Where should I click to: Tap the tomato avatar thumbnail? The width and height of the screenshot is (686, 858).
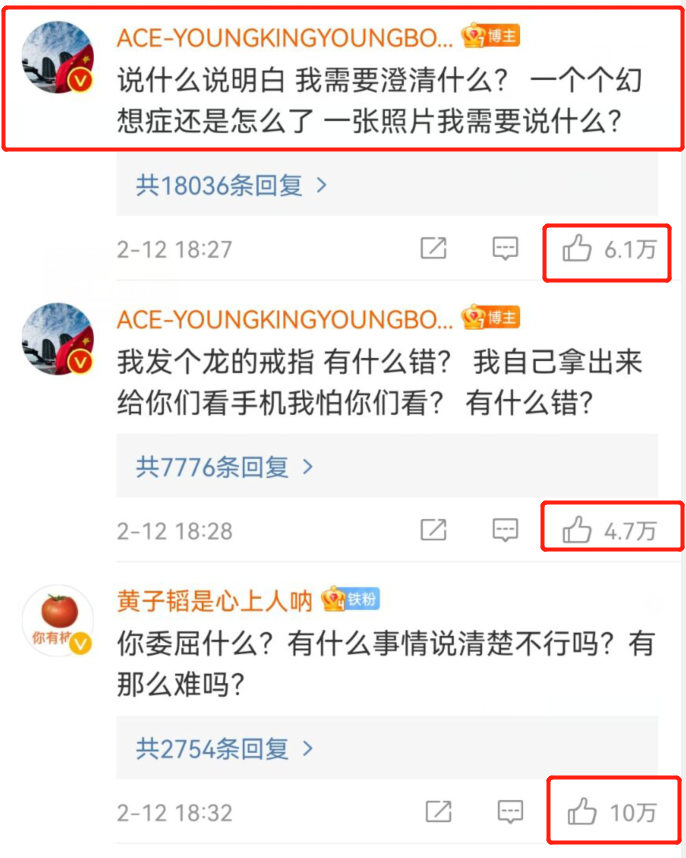[x=57, y=620]
